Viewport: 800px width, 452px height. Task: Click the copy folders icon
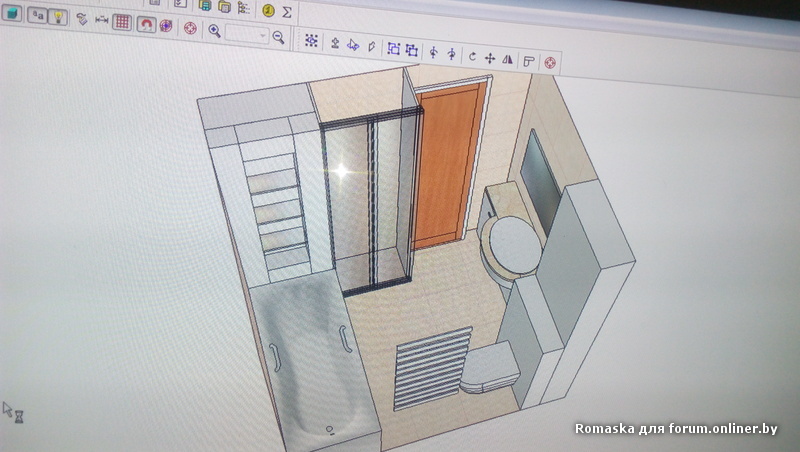click(224, 7)
